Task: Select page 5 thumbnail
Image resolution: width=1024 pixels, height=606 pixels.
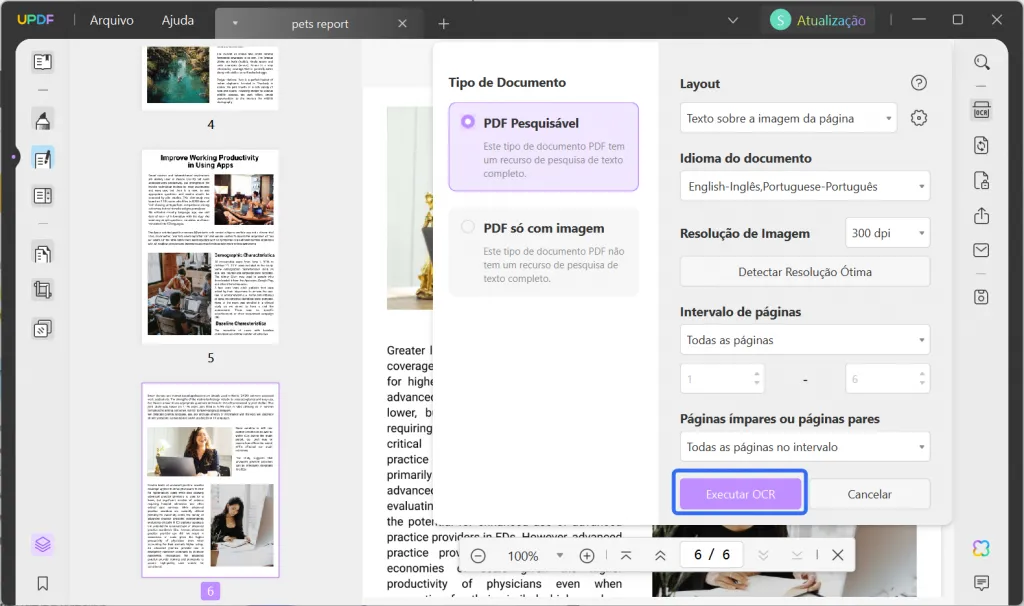Action: click(x=210, y=247)
